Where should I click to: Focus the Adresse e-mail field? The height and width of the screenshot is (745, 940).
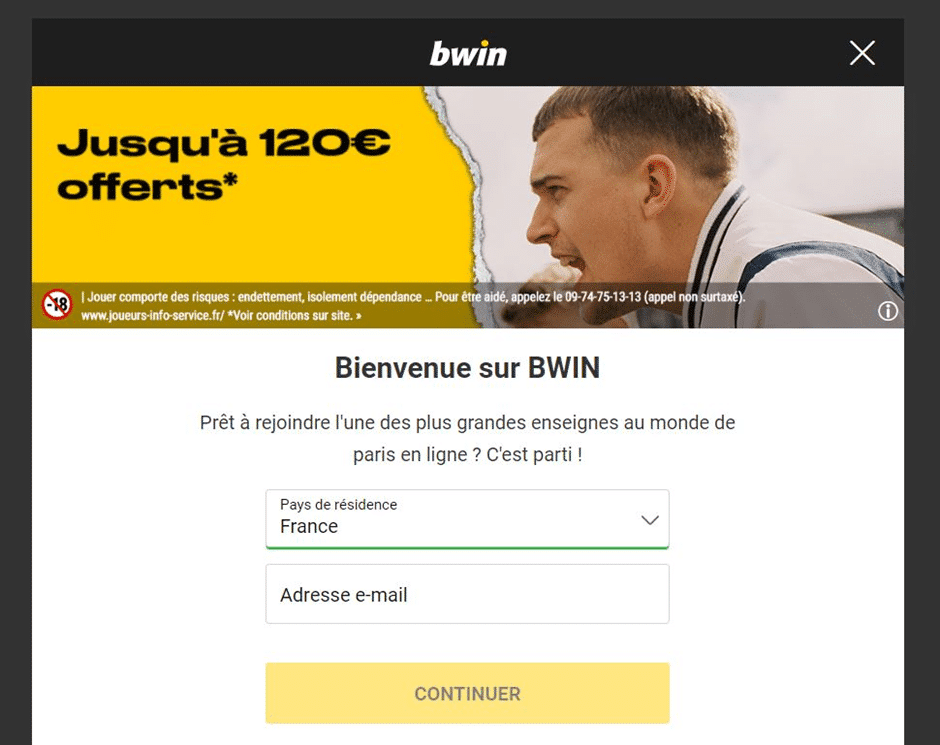click(x=467, y=594)
